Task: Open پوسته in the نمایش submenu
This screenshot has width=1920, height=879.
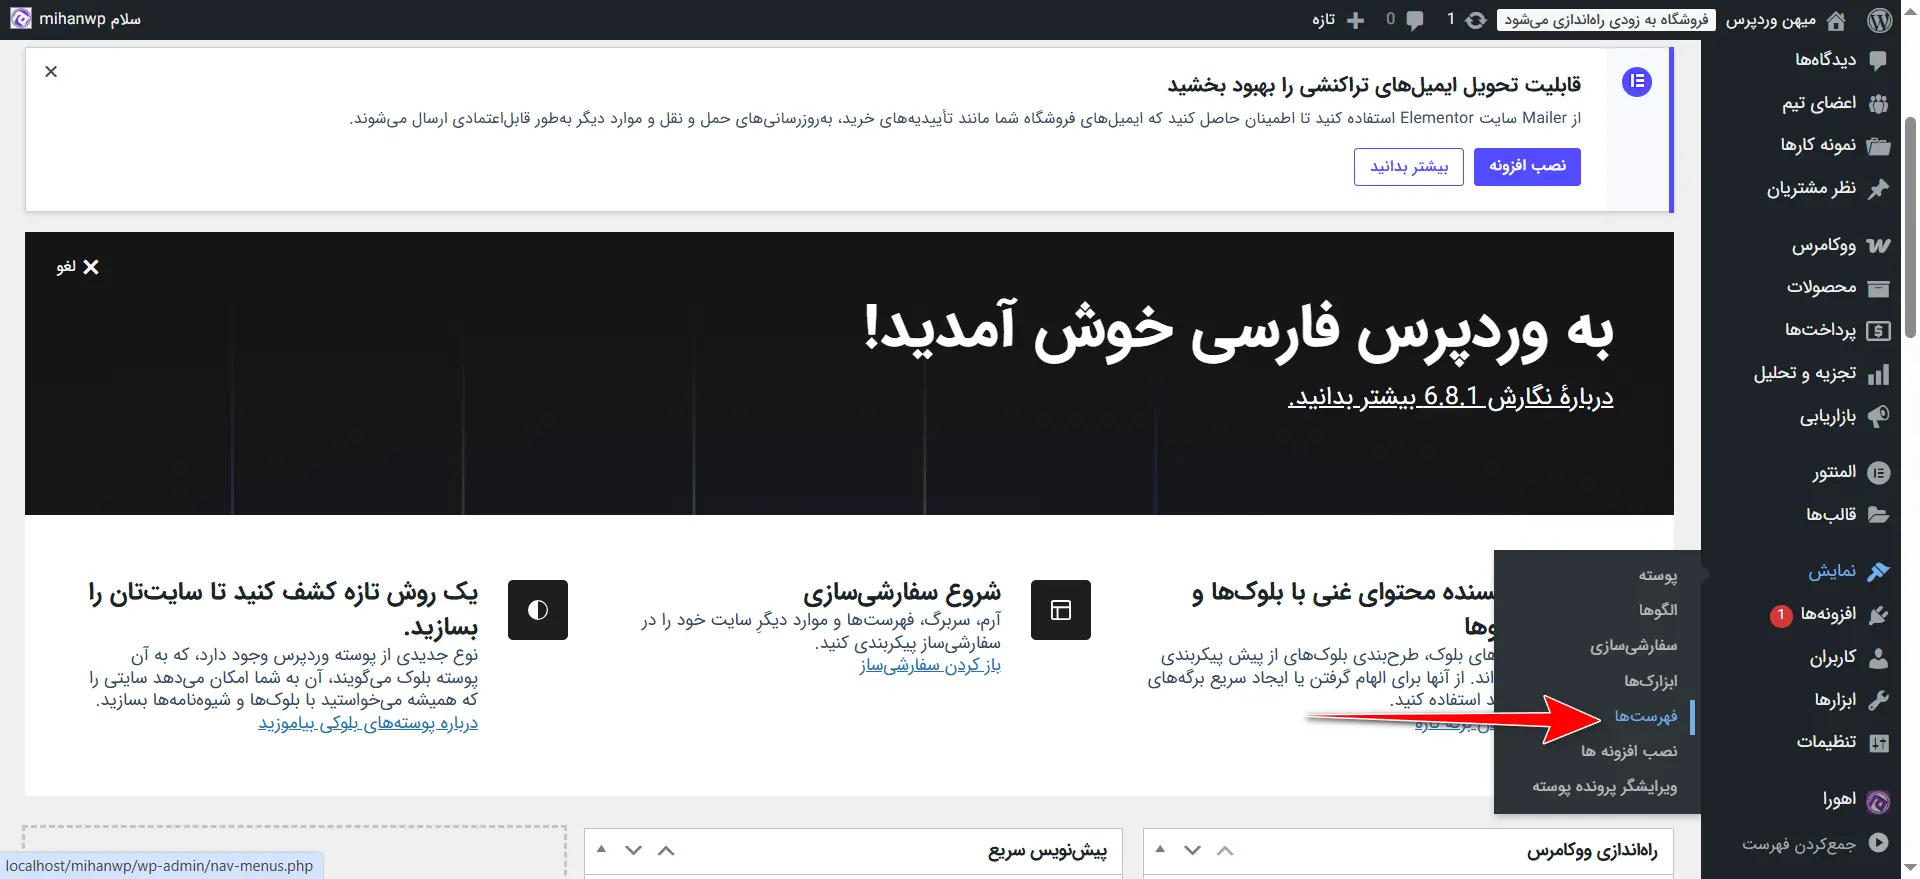Action: click(x=1657, y=575)
